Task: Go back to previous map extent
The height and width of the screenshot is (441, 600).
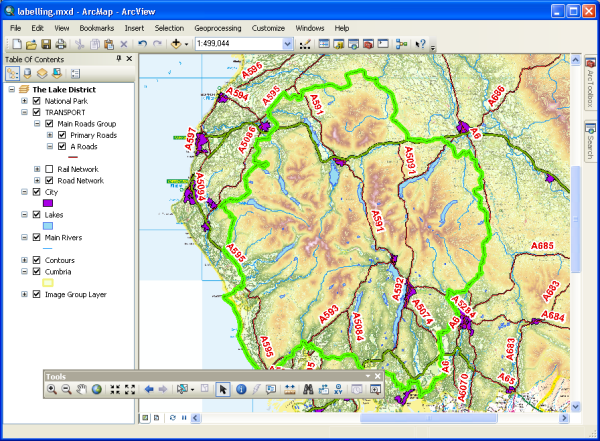Action: 149,390
